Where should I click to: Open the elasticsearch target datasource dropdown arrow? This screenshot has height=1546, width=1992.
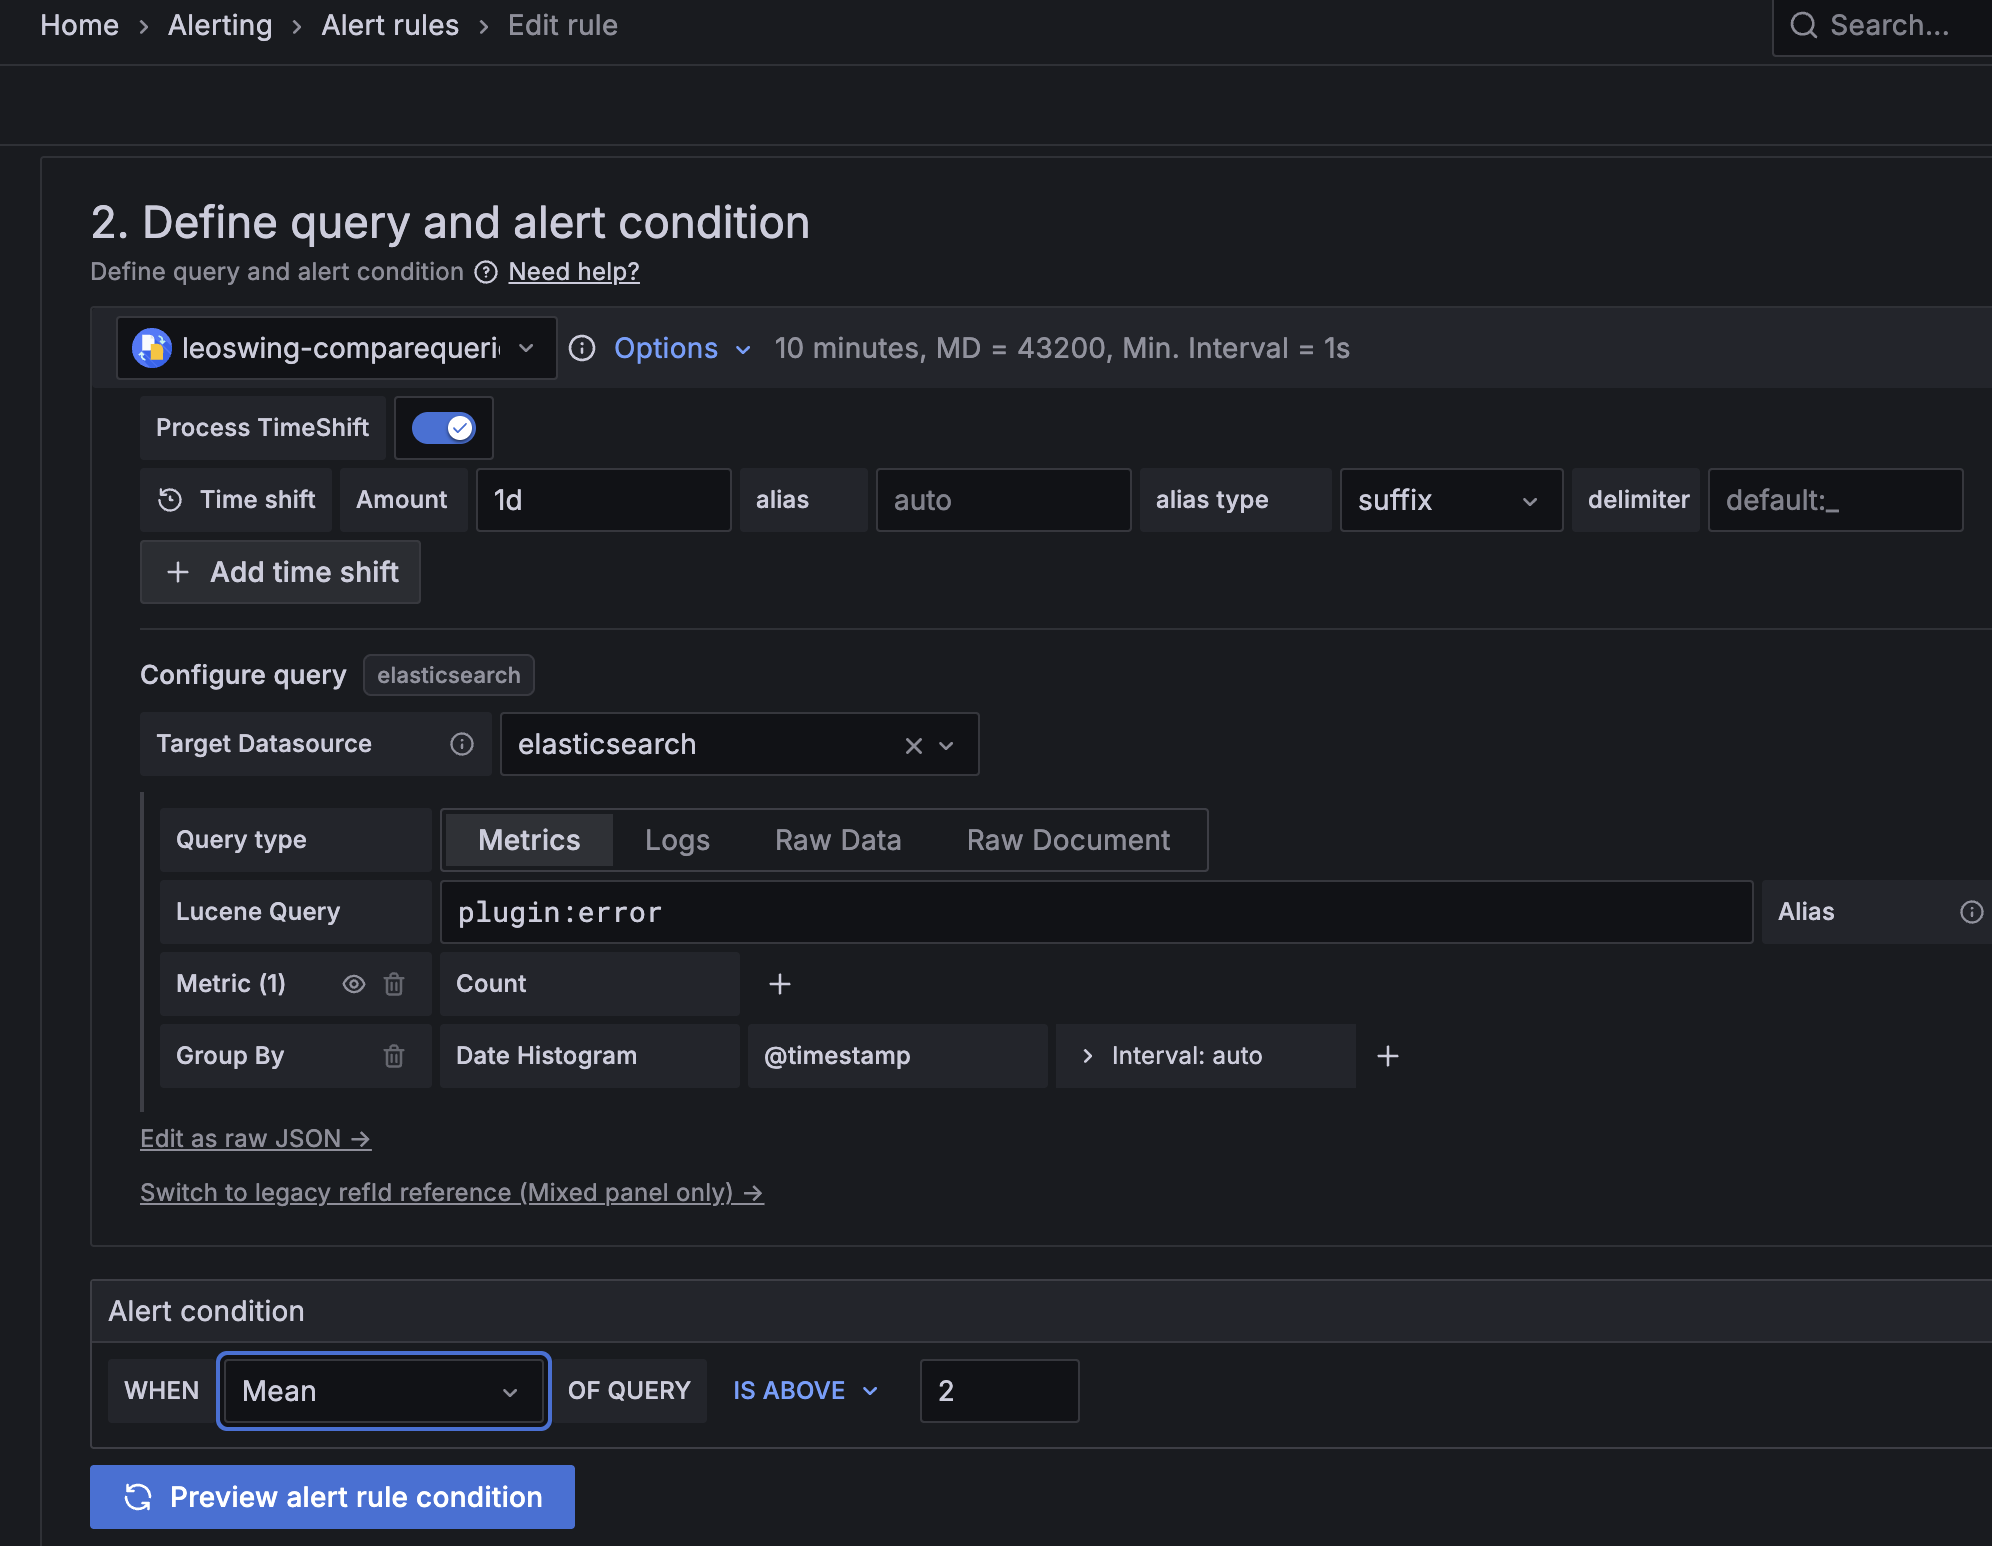[x=946, y=745]
